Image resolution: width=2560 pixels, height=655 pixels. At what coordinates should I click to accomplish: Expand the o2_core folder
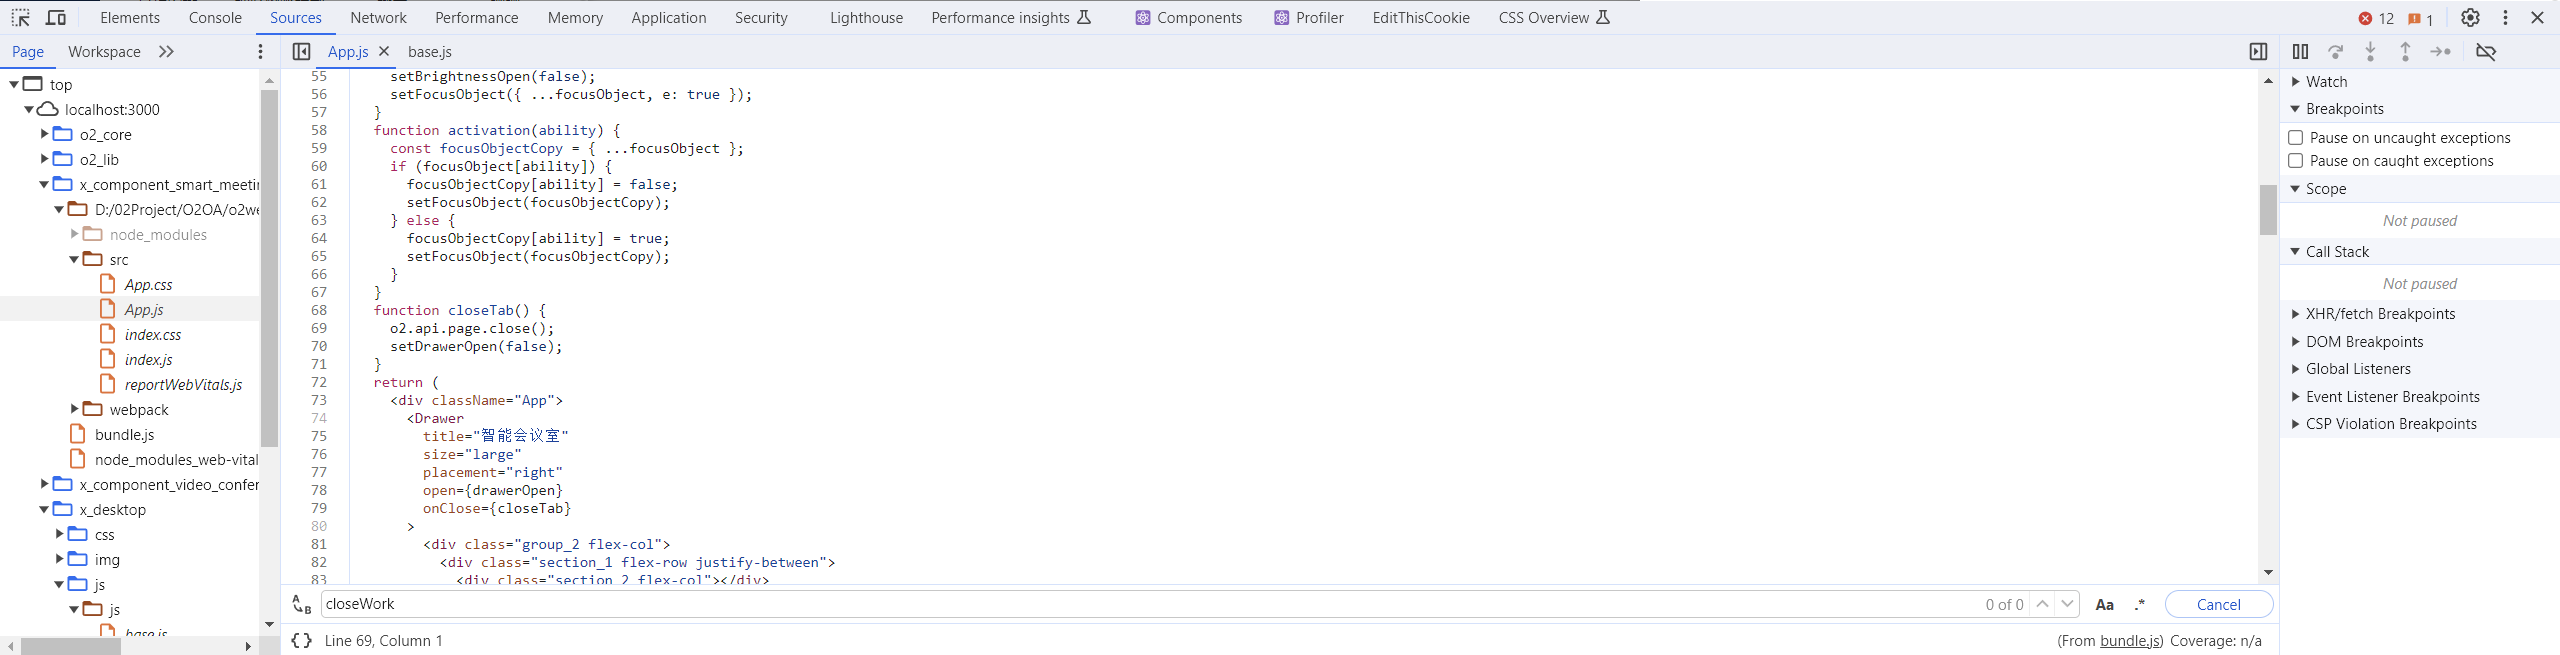[x=44, y=133]
